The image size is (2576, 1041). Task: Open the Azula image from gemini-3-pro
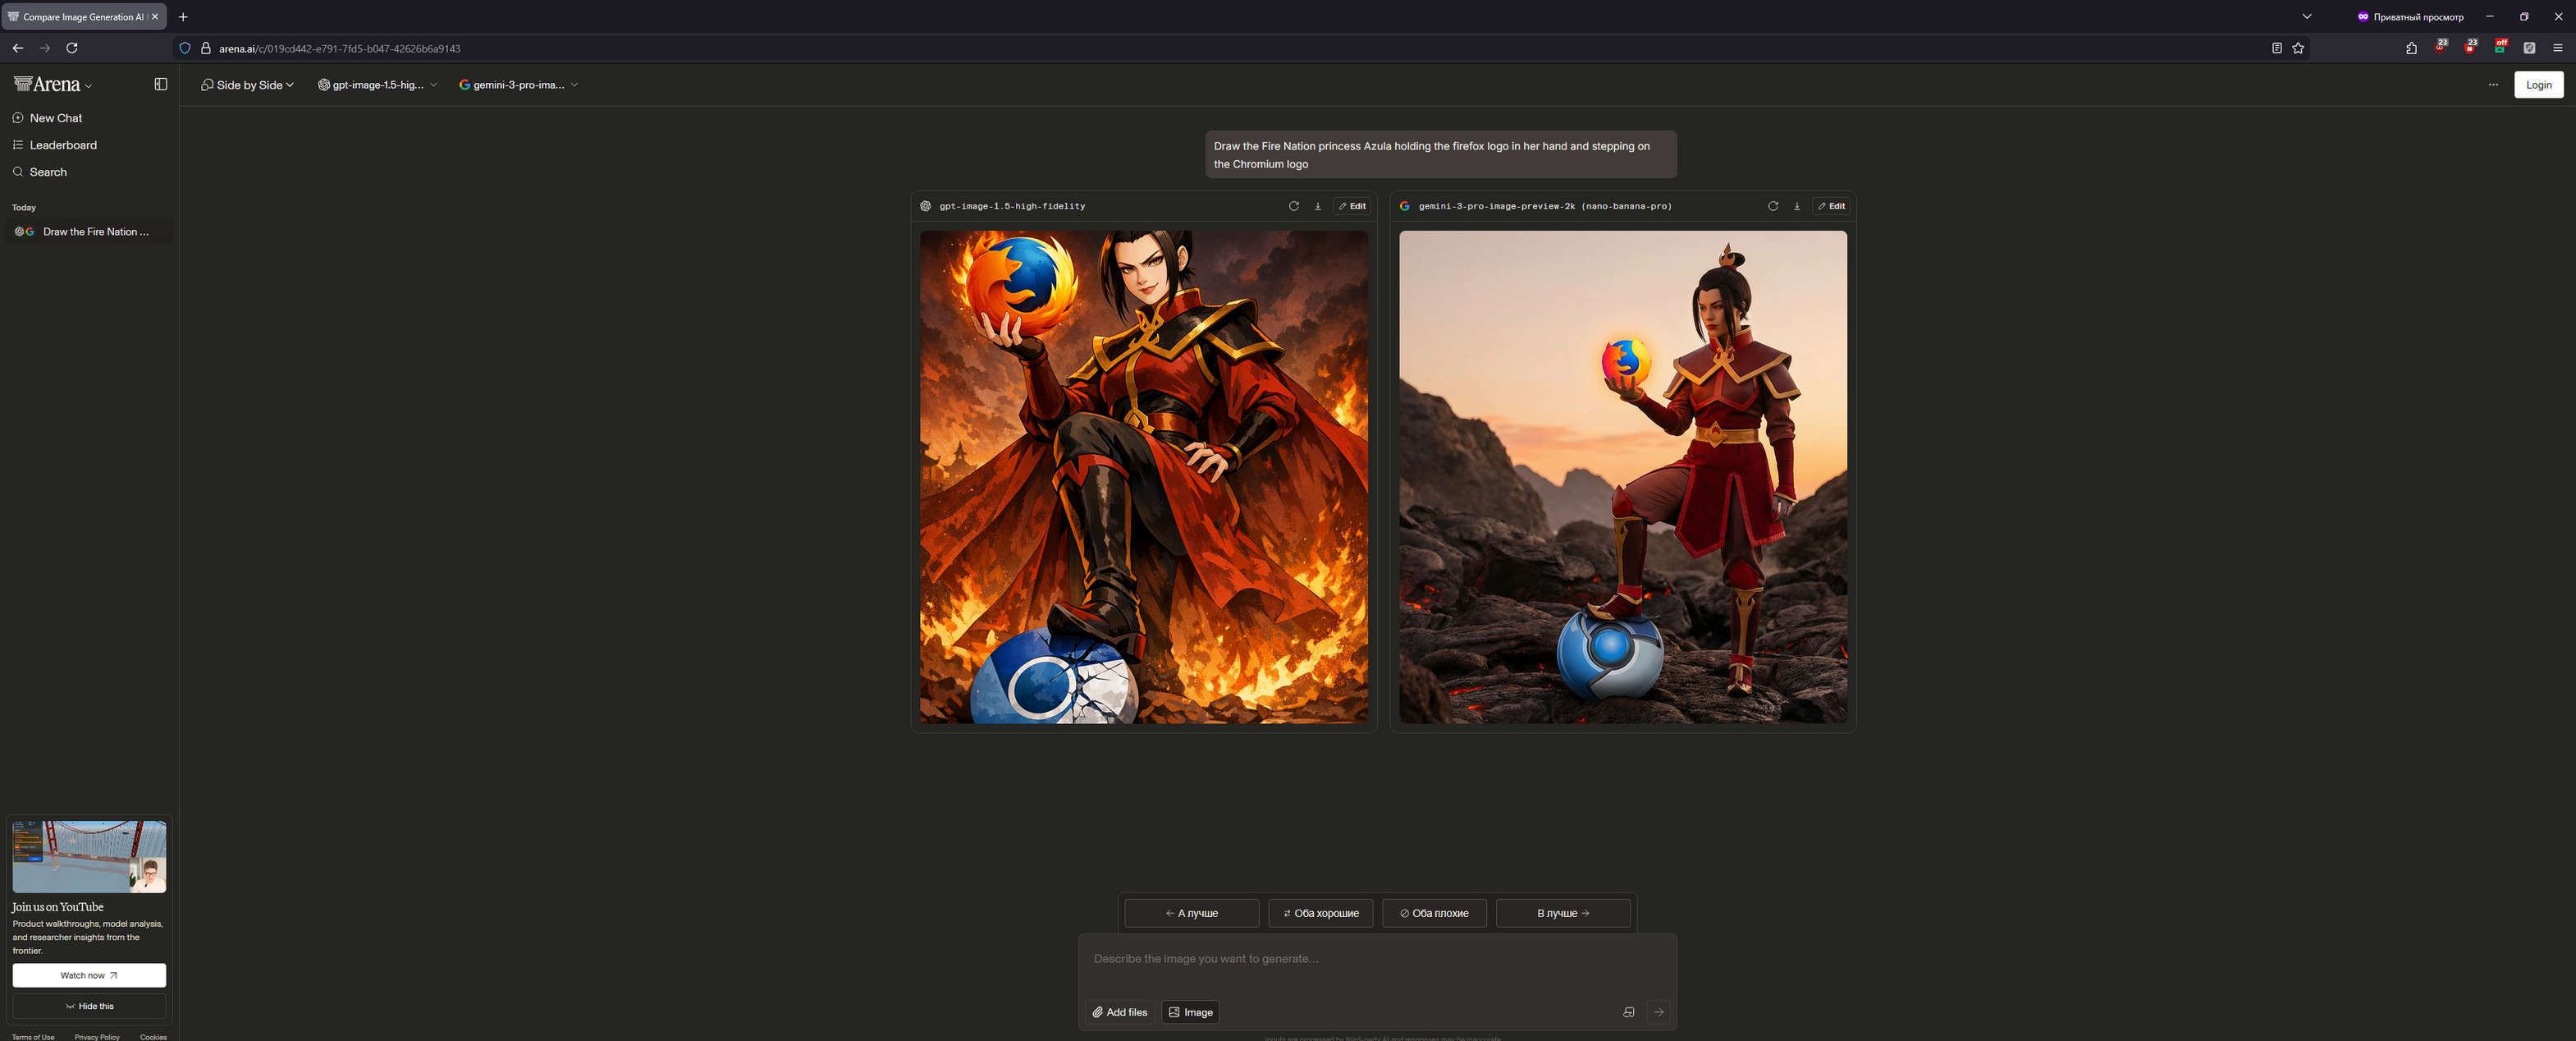1622,477
